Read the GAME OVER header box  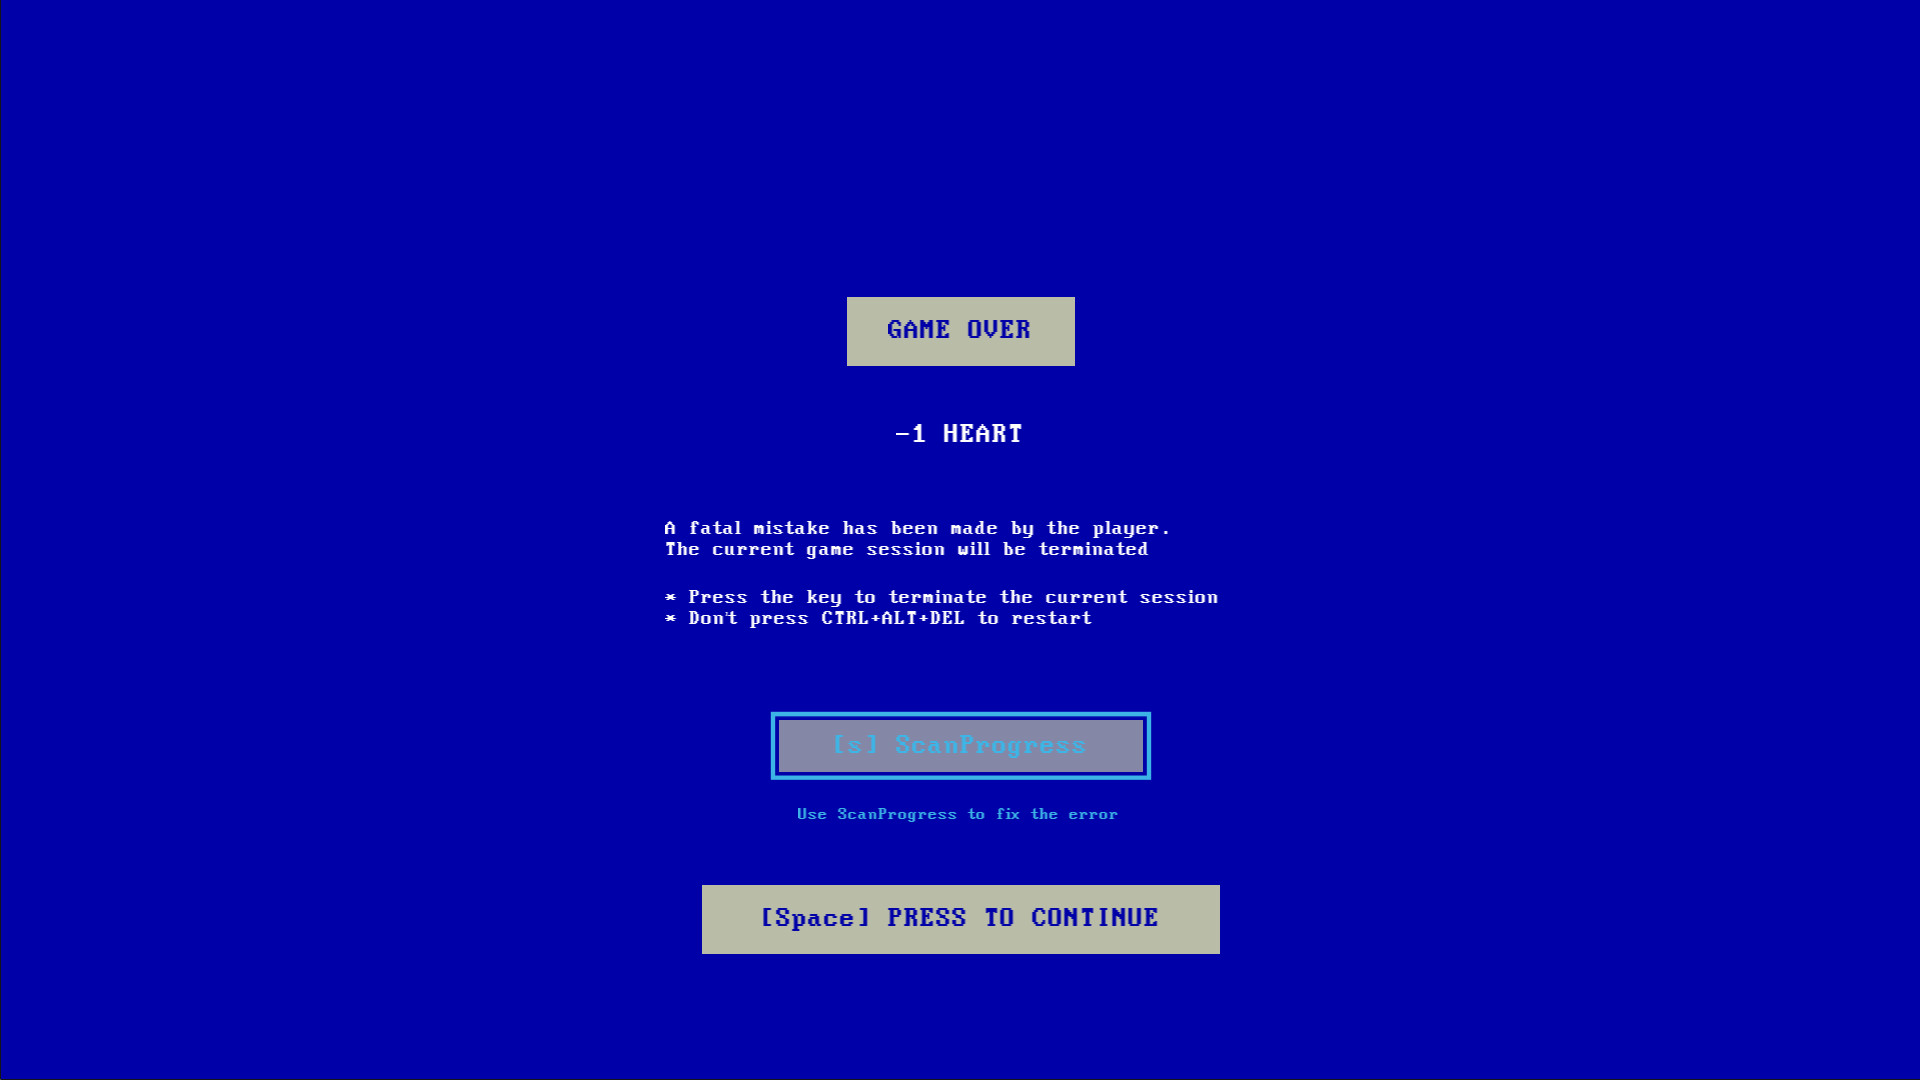point(960,331)
